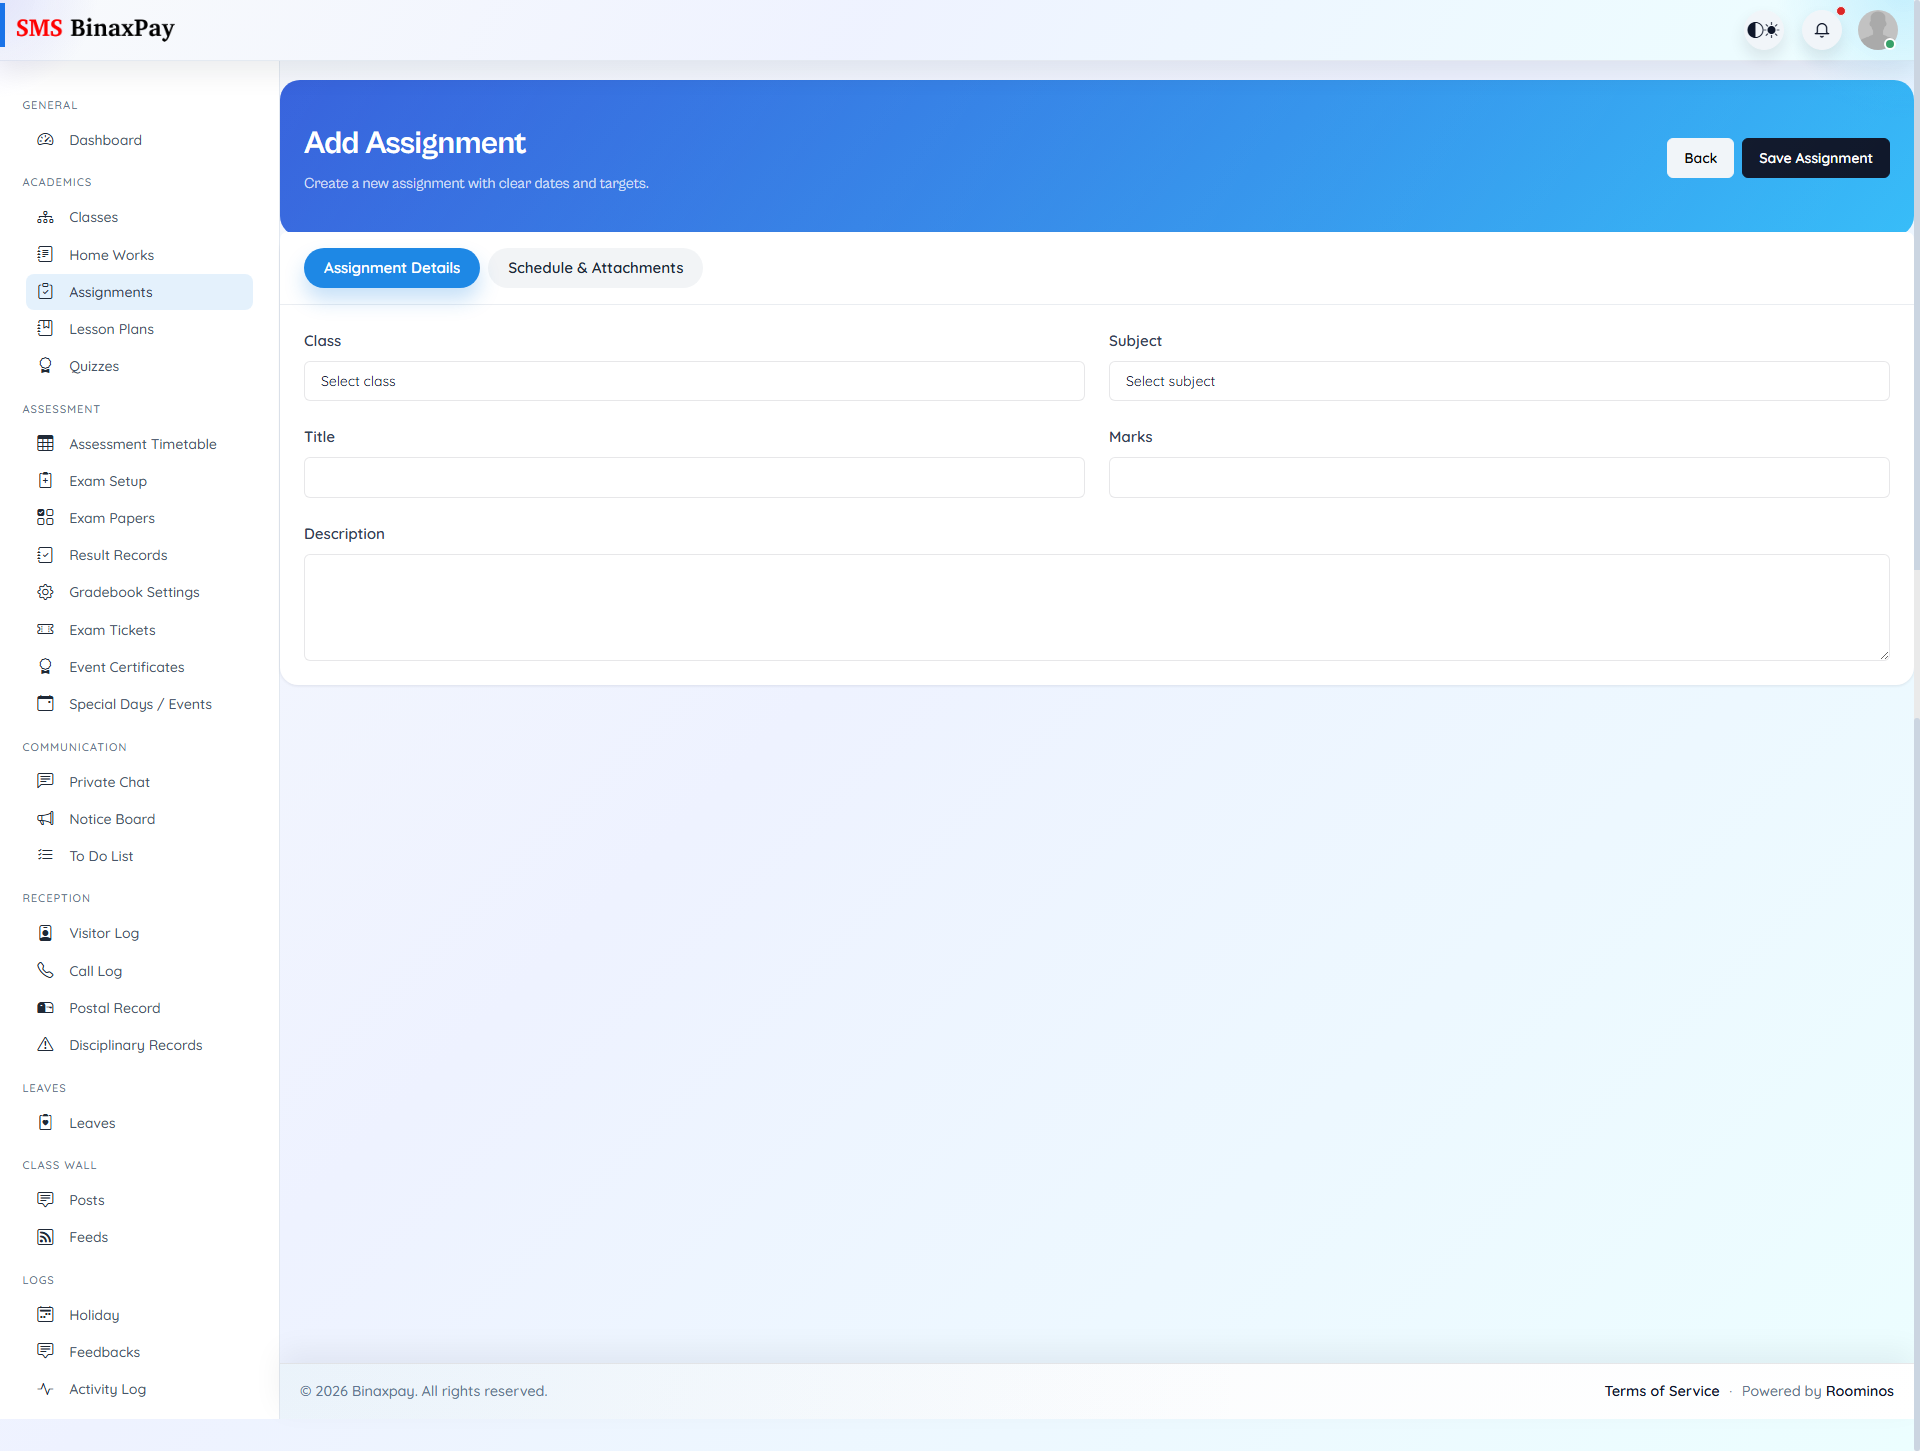Select the Private Chat icon
Screen dimensions: 1920x1451
point(46,781)
